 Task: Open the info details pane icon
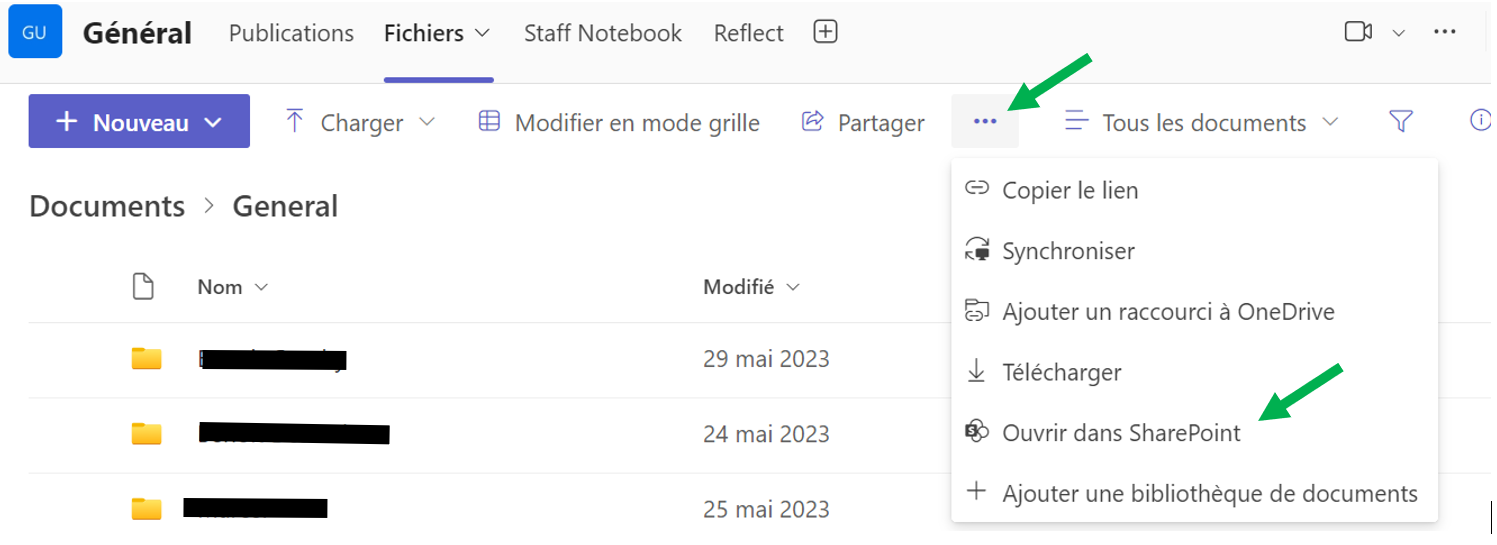click(x=1480, y=121)
